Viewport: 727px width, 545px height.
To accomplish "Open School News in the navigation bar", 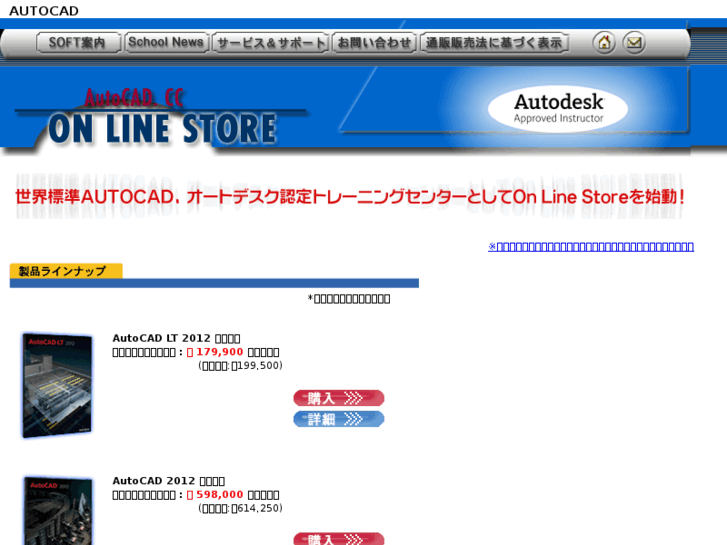I will click(166, 43).
